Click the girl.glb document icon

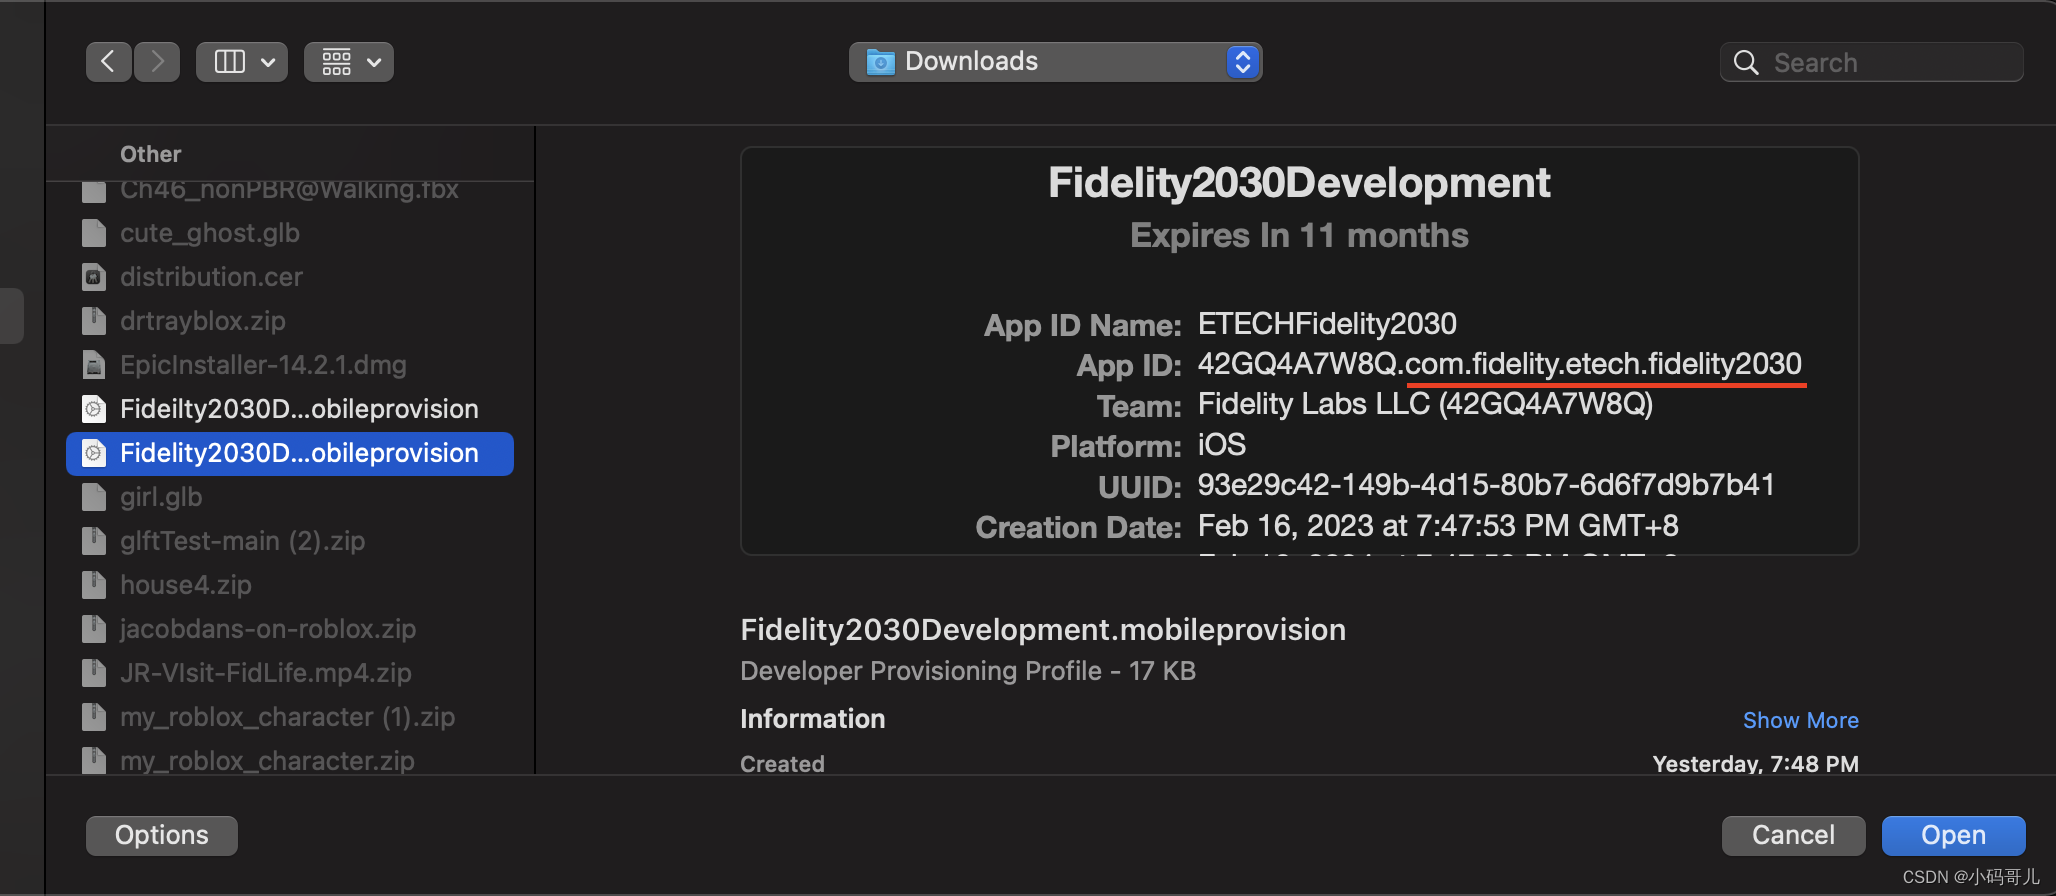click(x=94, y=497)
